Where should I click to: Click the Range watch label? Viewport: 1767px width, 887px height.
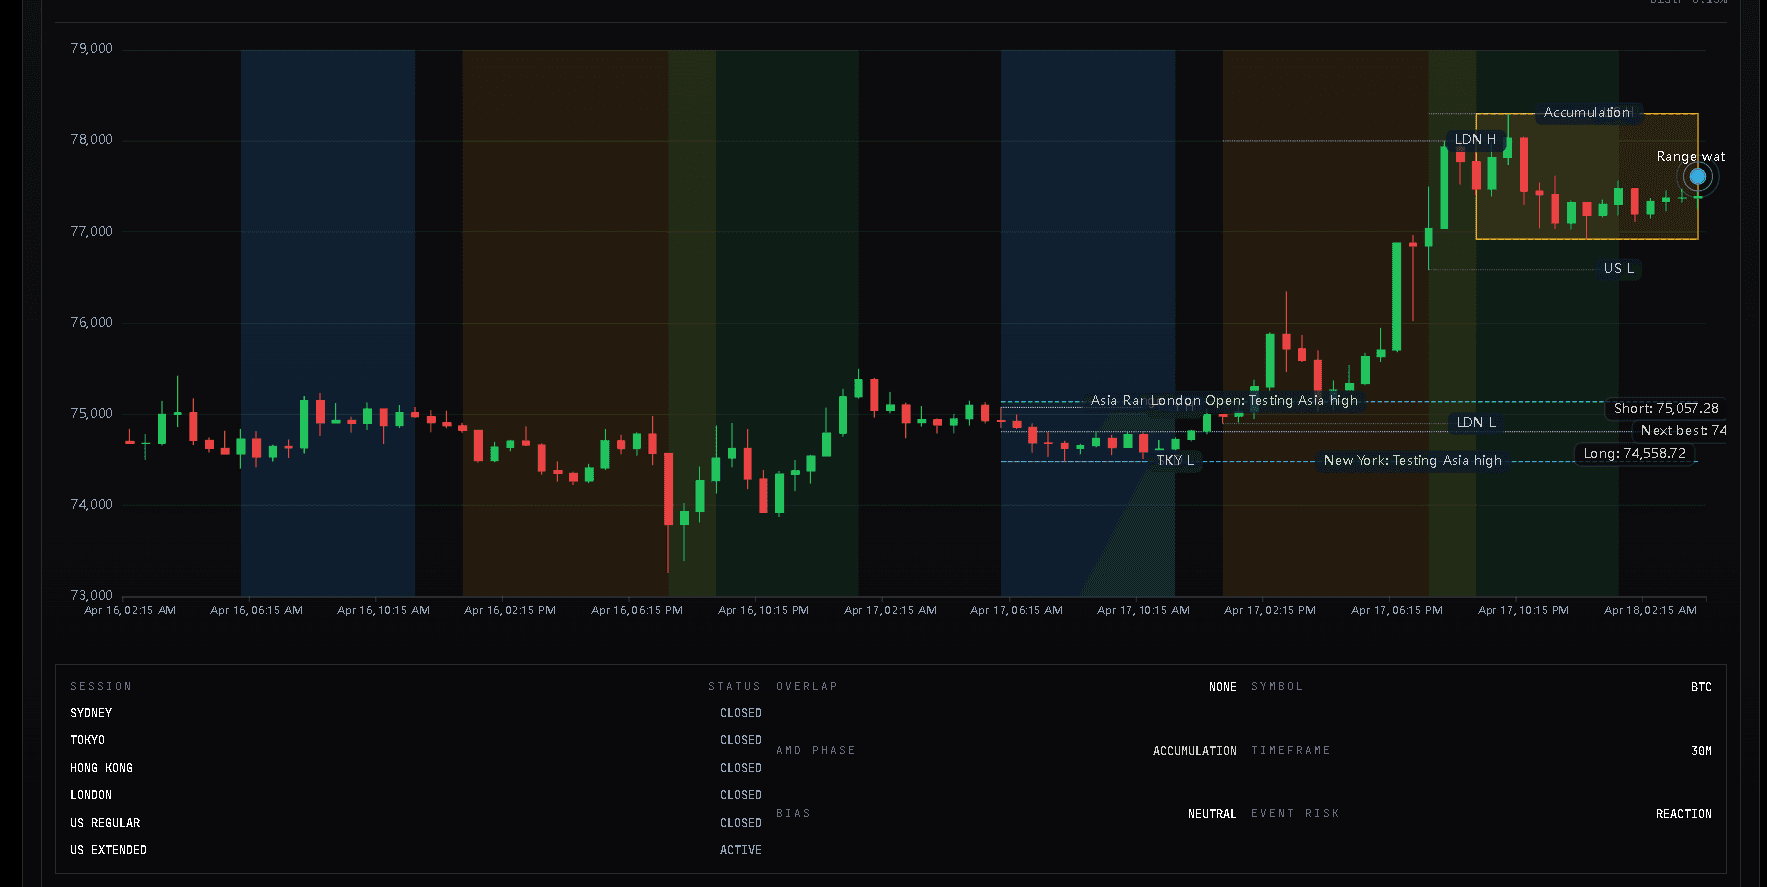click(x=1690, y=157)
